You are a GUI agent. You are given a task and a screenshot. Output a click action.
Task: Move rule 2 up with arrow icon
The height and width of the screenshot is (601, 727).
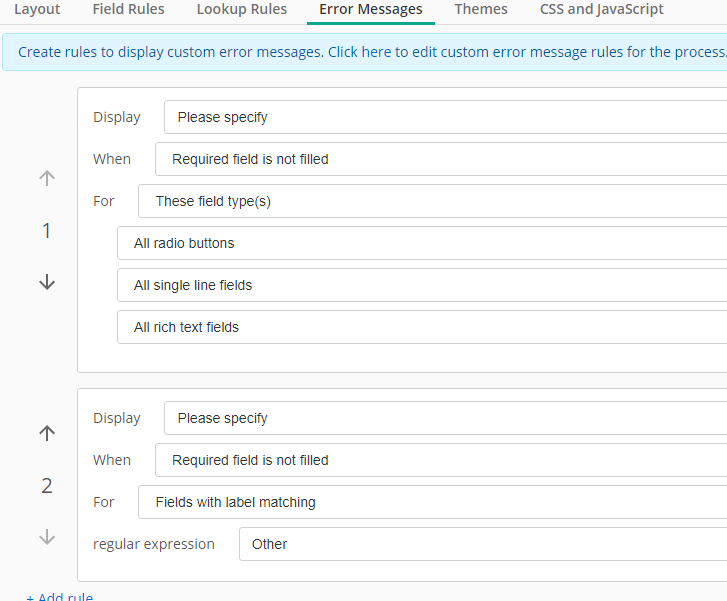[47, 433]
